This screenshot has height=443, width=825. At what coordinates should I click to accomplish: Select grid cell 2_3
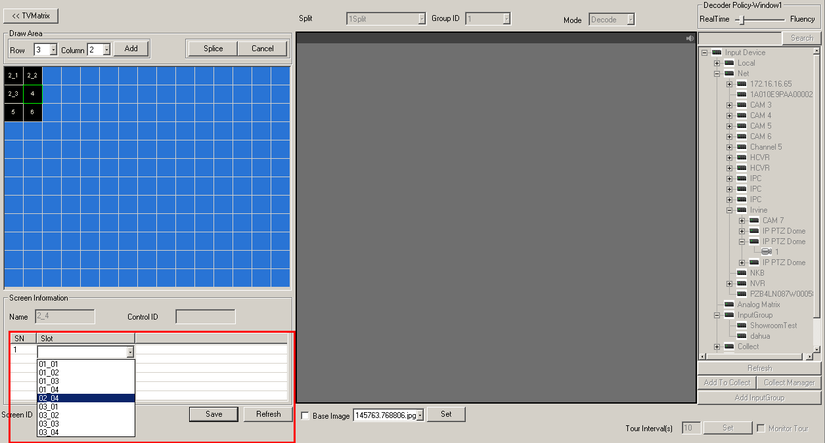tap(13, 94)
